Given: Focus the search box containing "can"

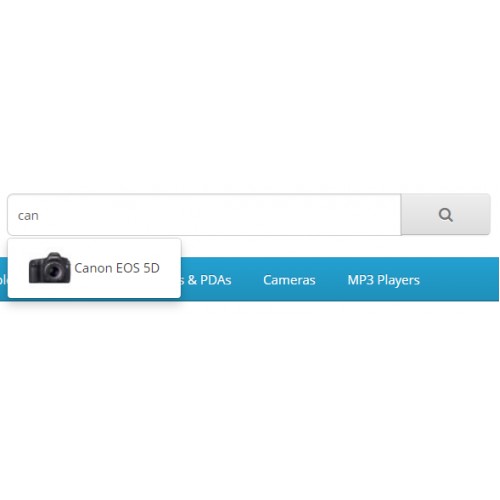Looking at the screenshot, I should click(204, 215).
